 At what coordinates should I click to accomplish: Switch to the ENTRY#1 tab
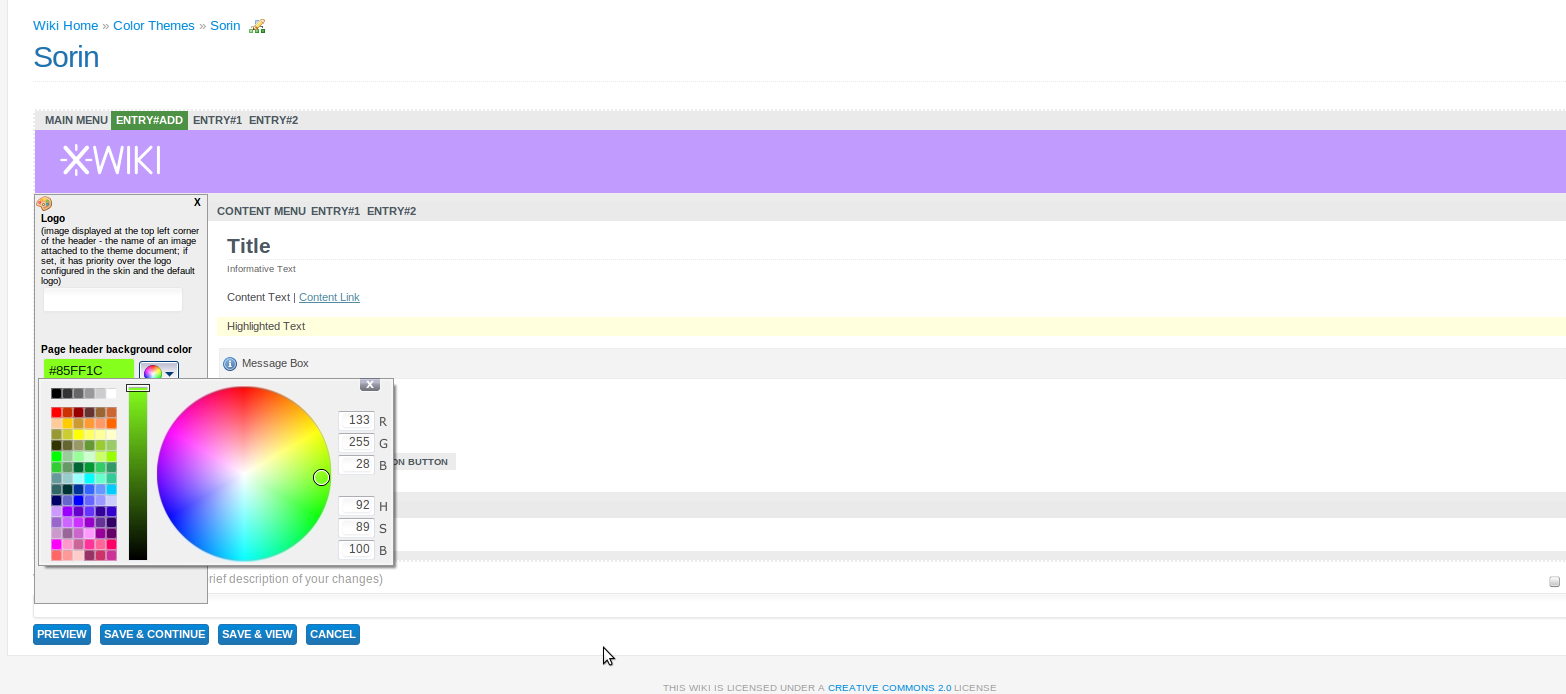216,120
